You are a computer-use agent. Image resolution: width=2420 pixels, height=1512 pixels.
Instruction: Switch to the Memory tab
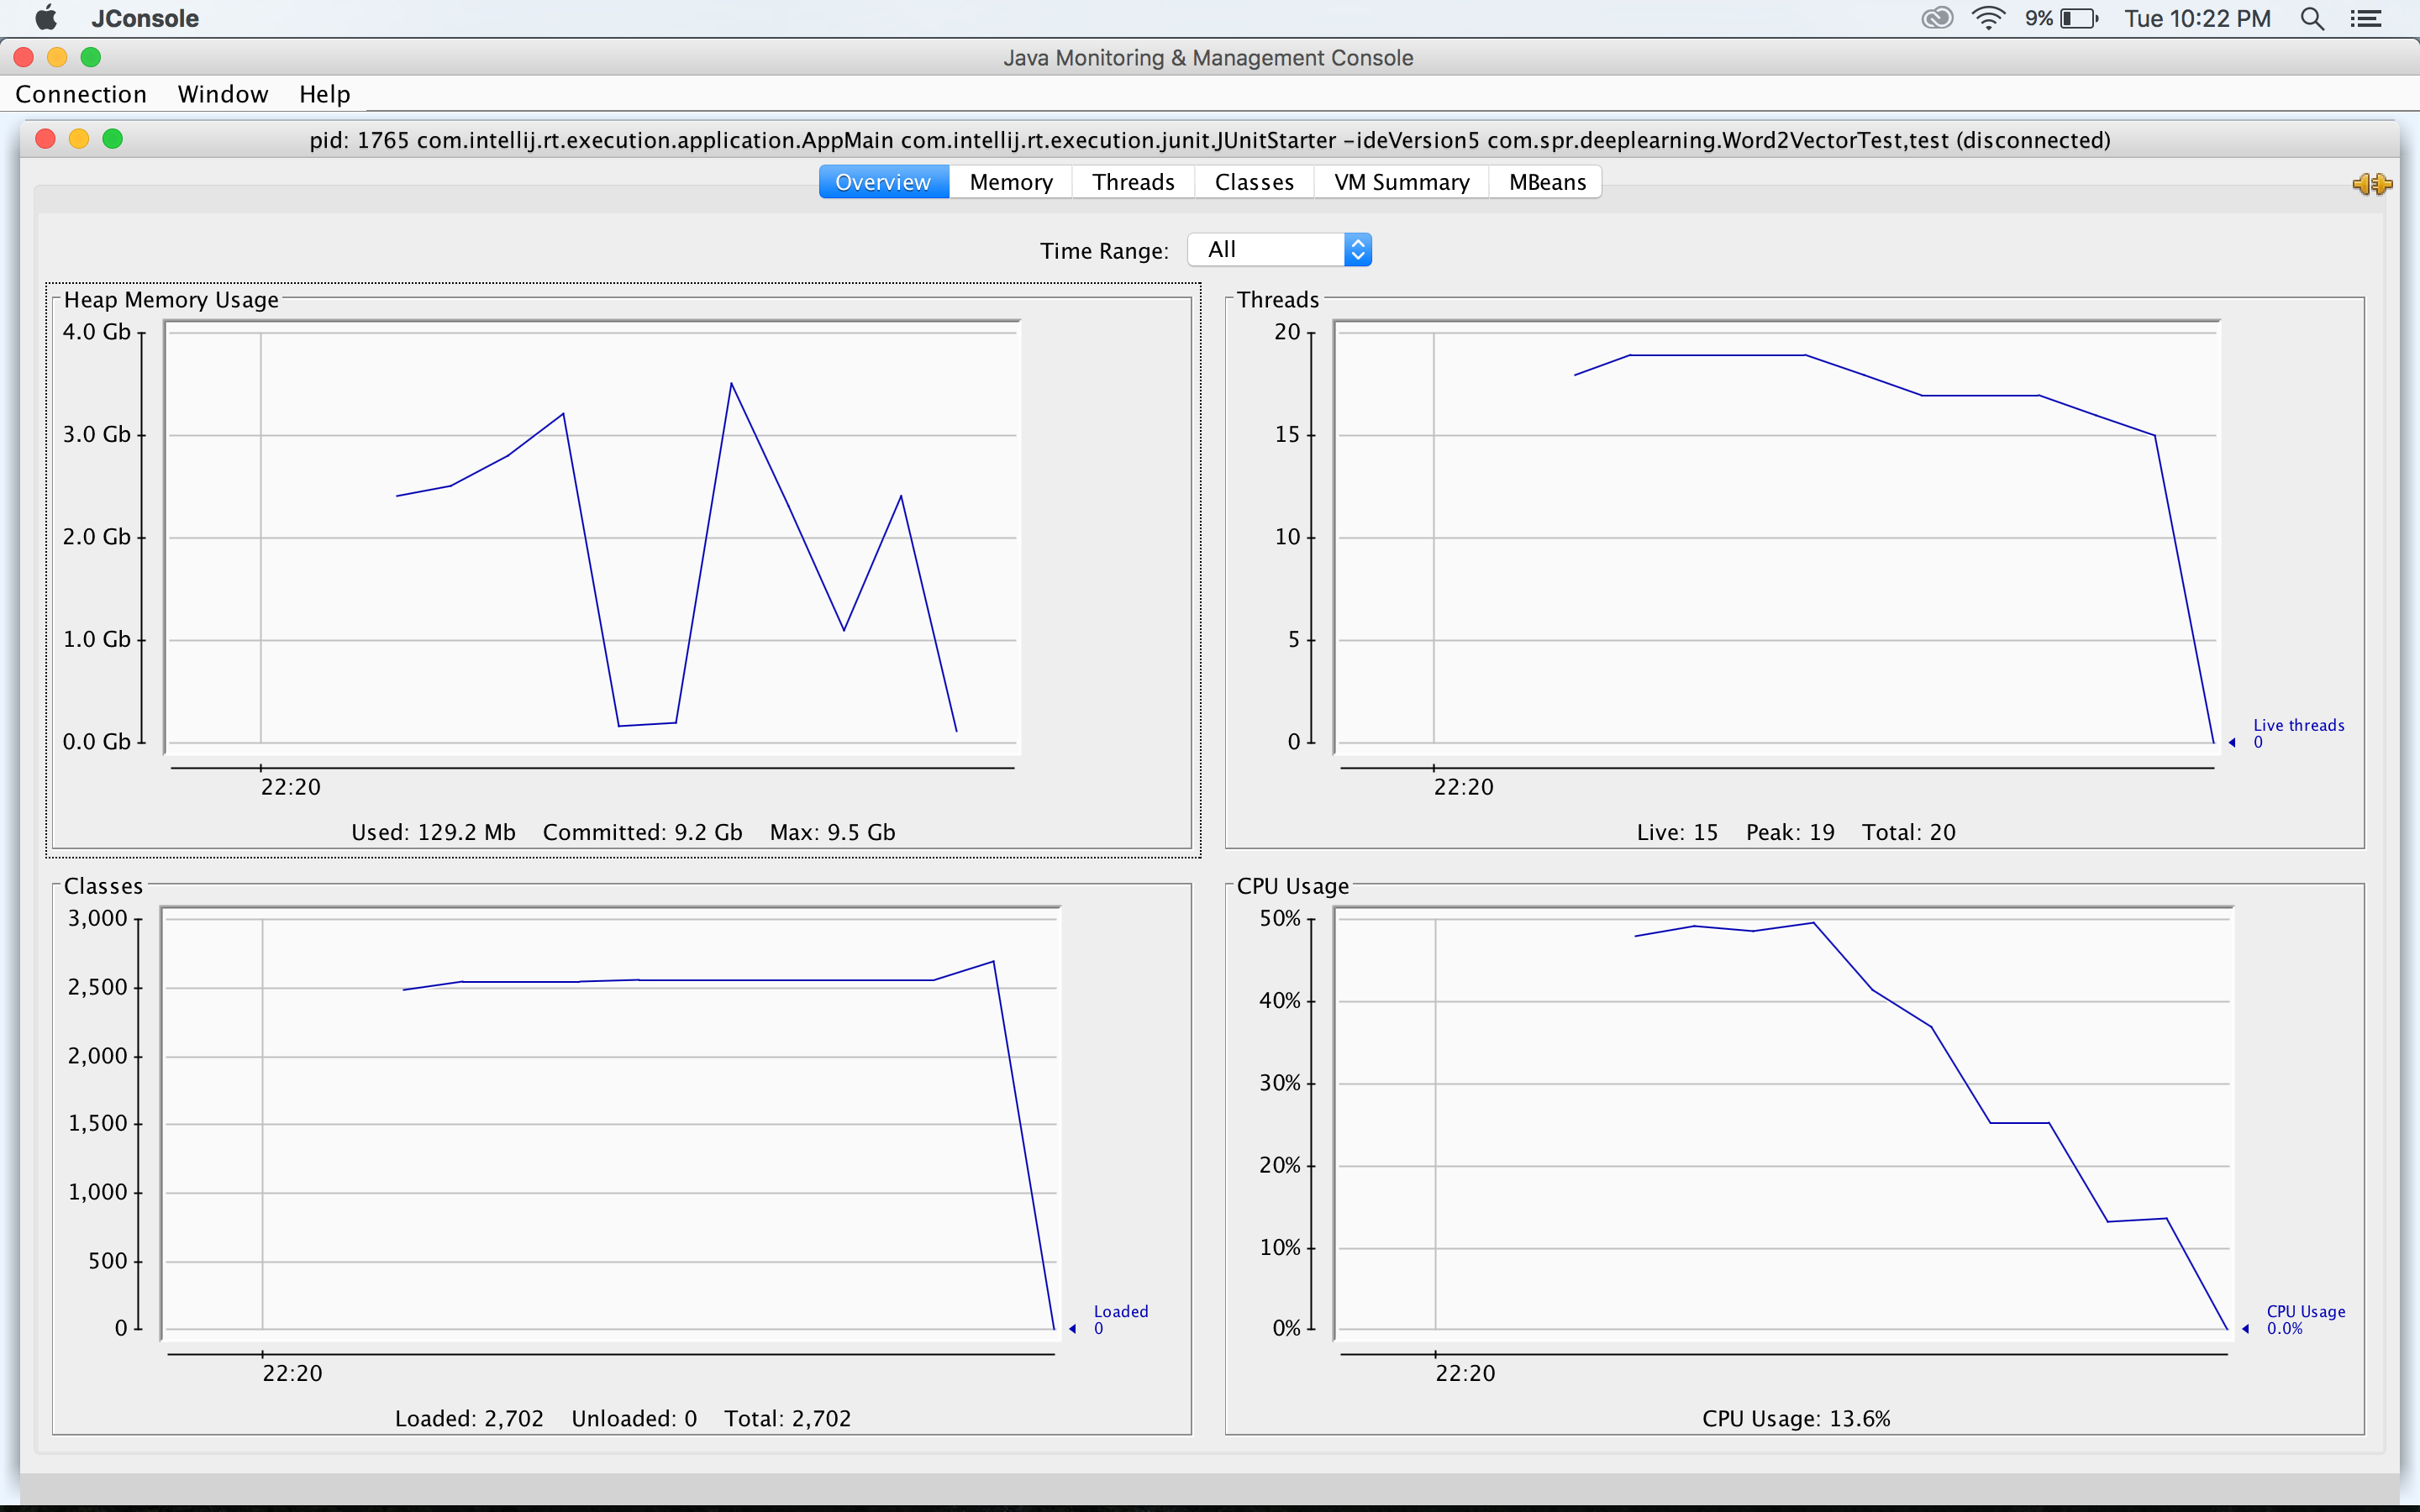1011,182
